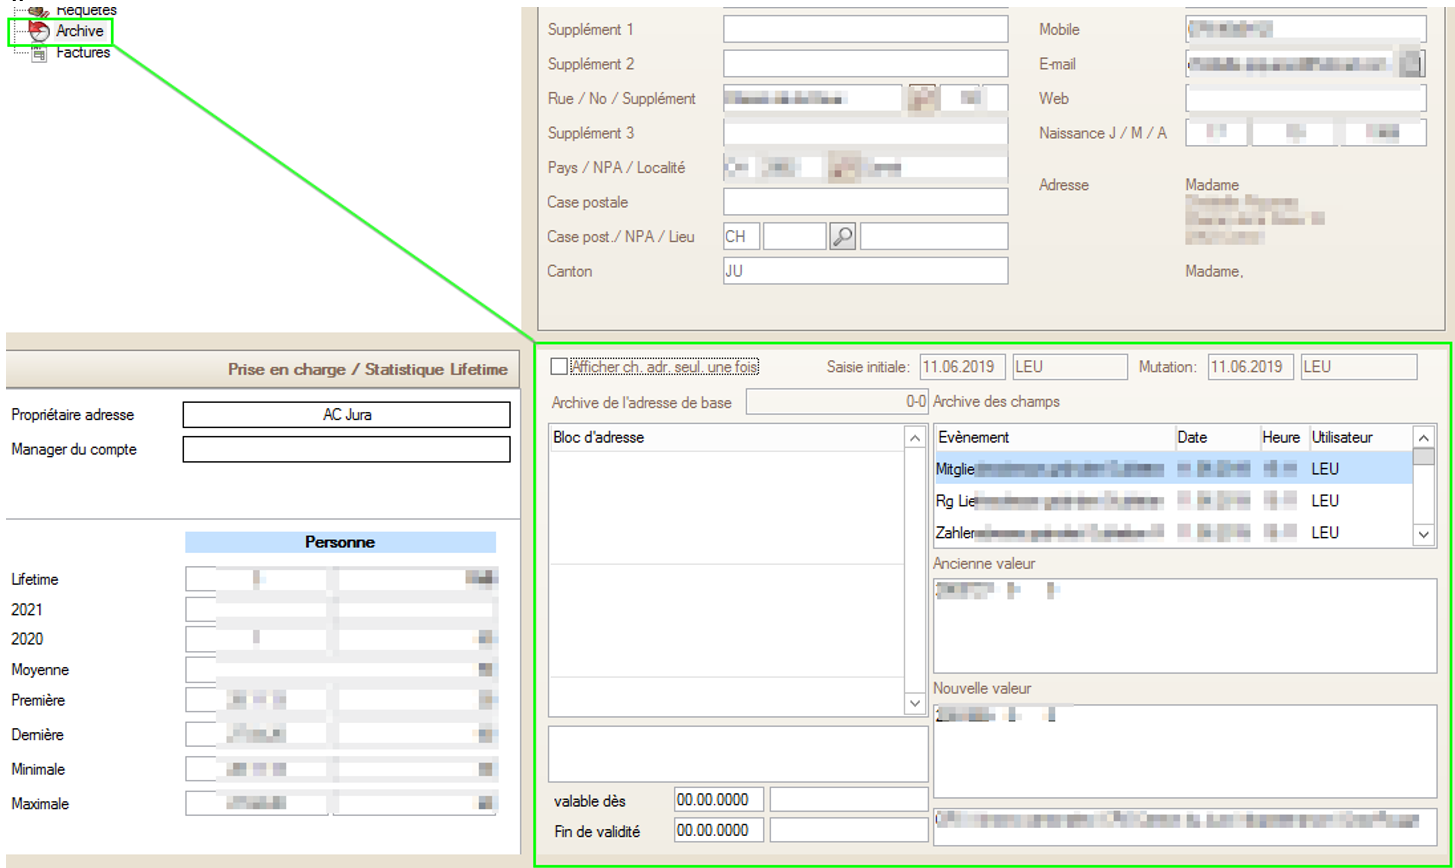Click the valable dès date field
Viewport: 1455px width, 868px height.
pyautogui.click(x=719, y=799)
